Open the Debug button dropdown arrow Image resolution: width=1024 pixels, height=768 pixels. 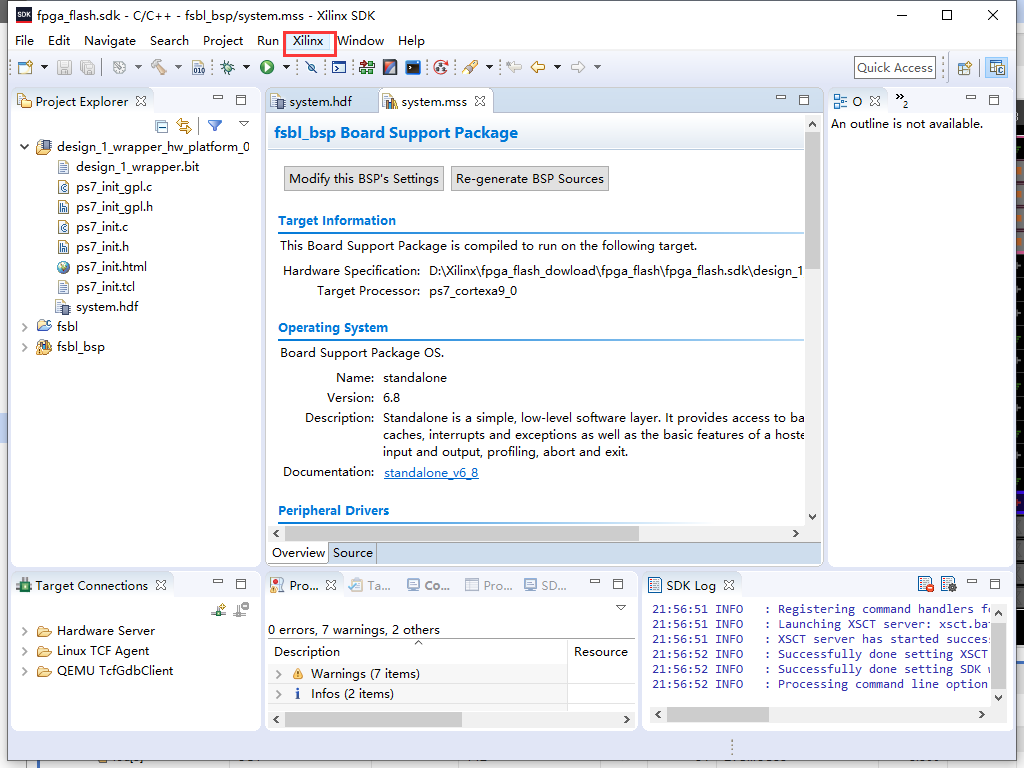[x=246, y=67]
